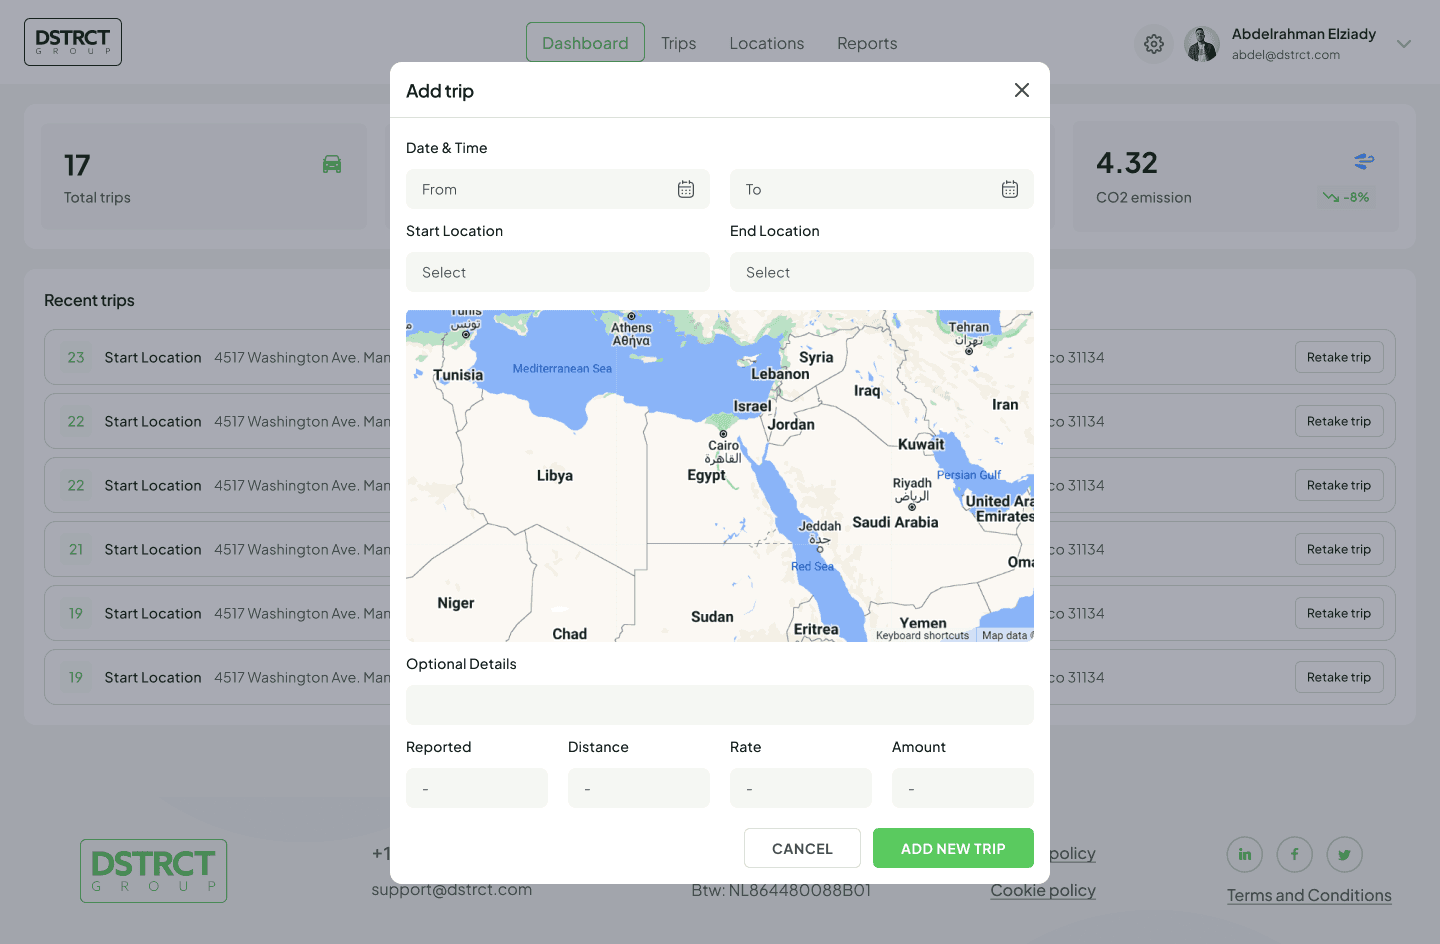Expand the End Location select dropdown

tap(881, 272)
